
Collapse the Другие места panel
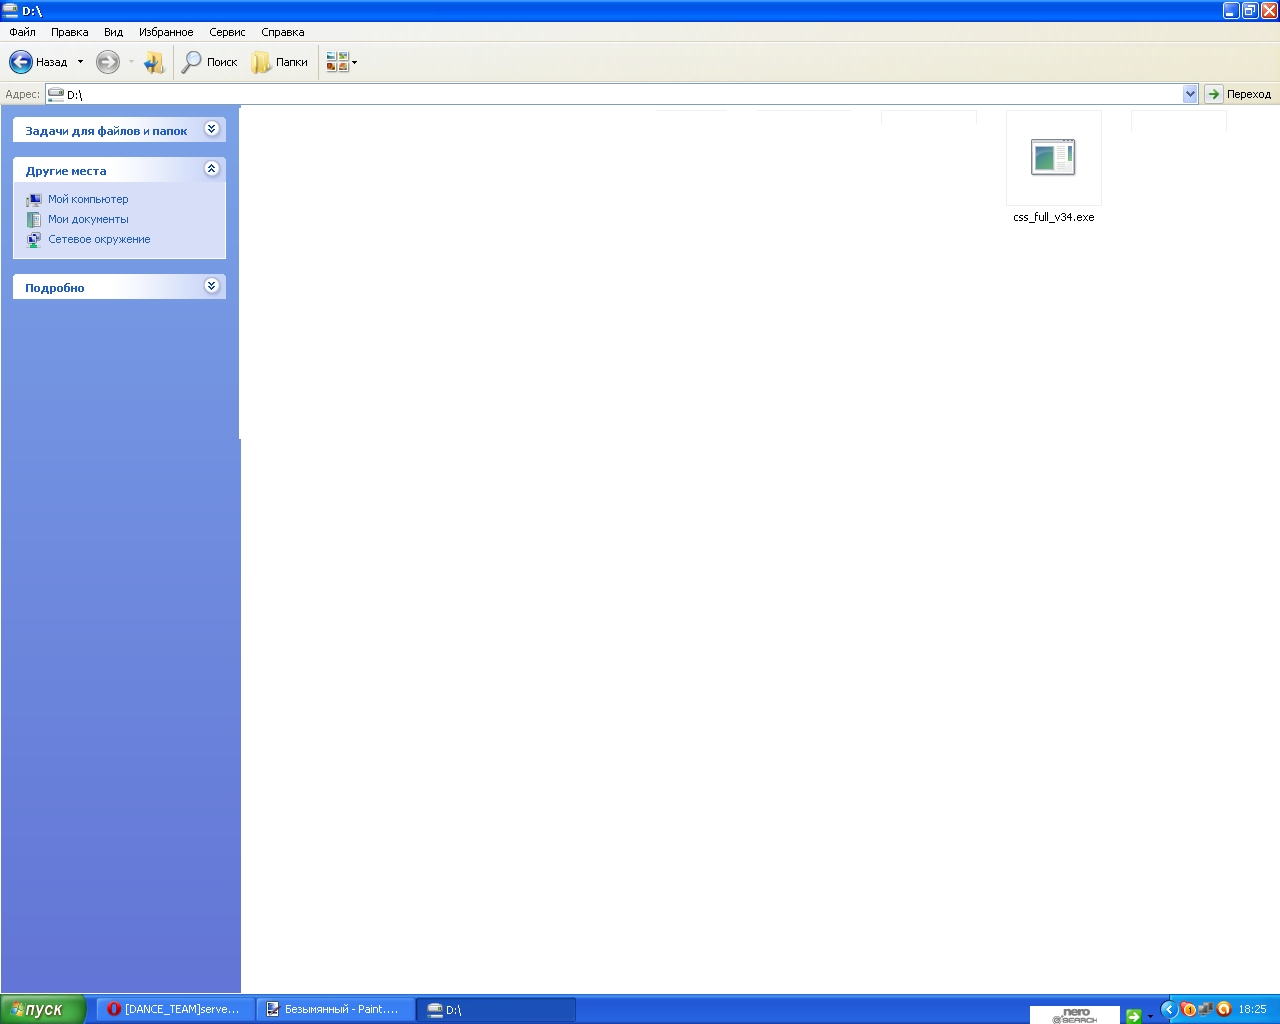(211, 169)
